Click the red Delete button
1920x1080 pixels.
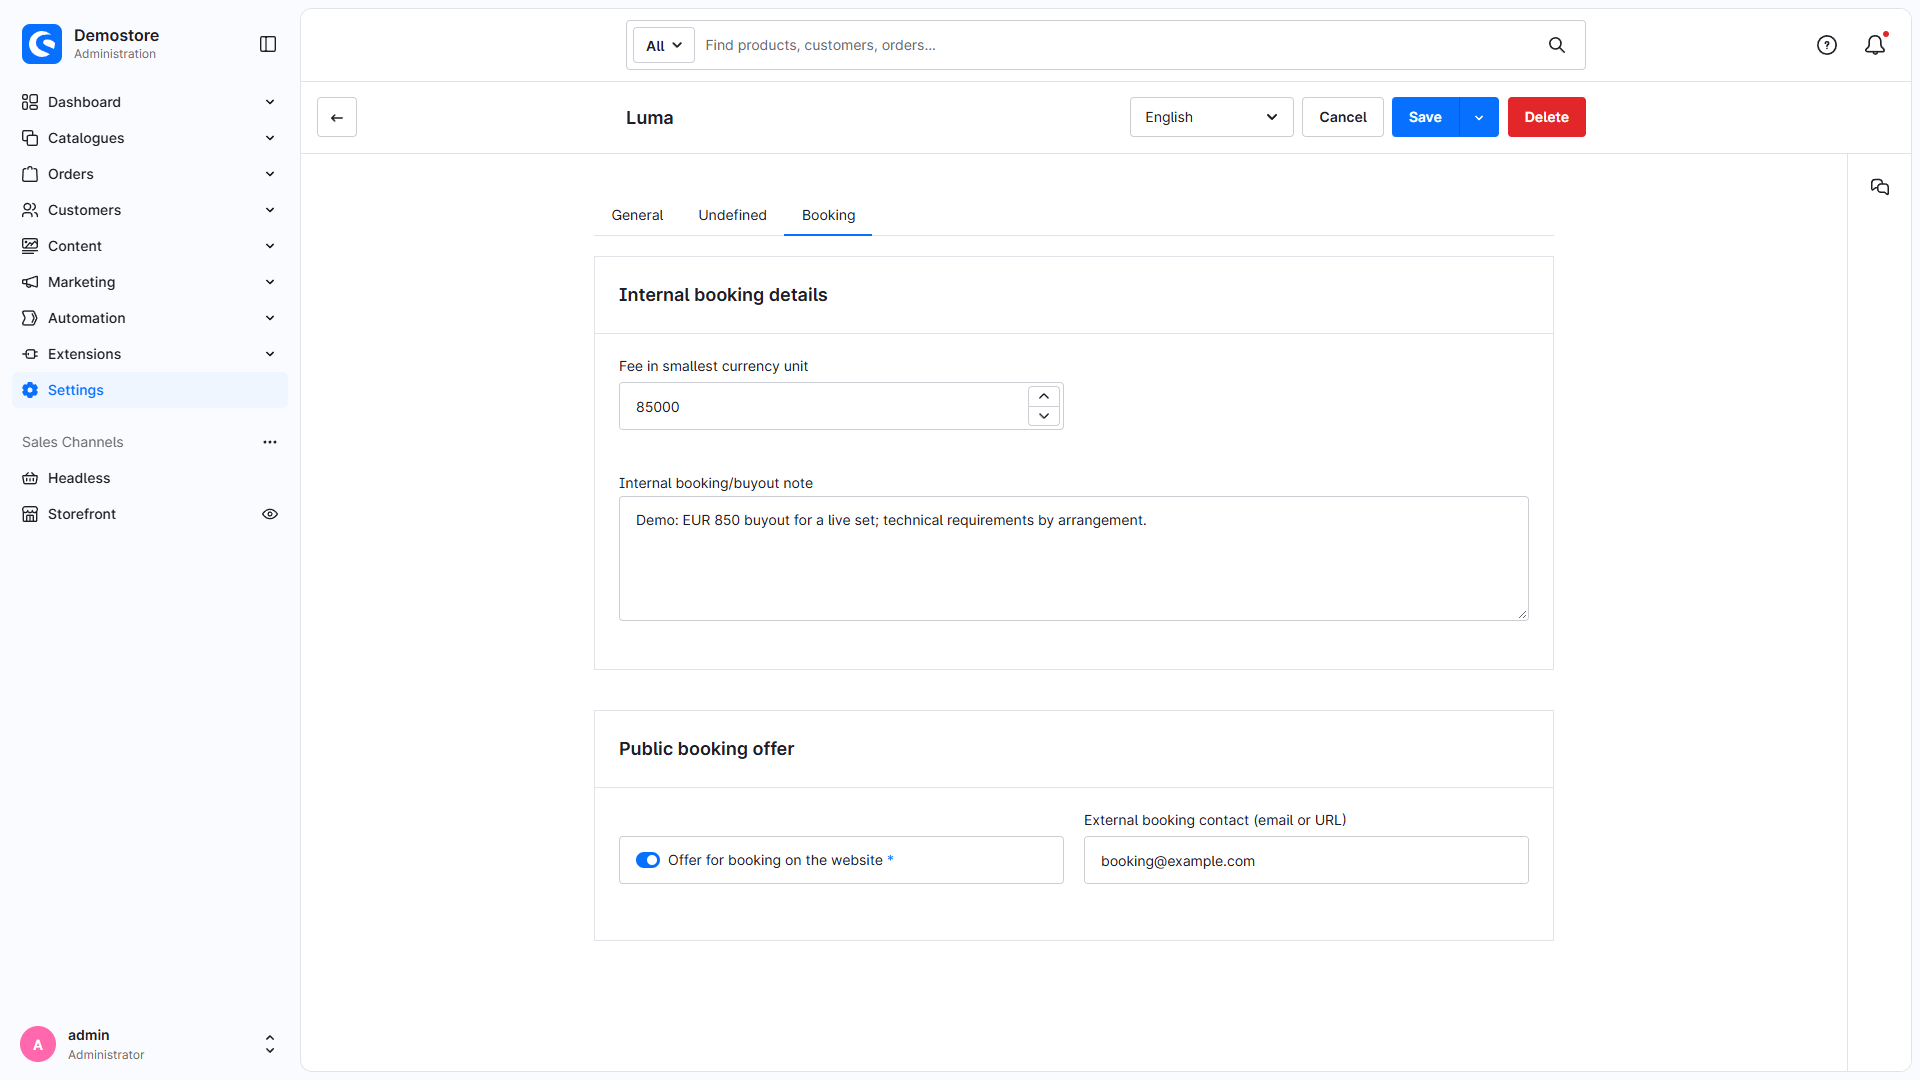[x=1546, y=117]
